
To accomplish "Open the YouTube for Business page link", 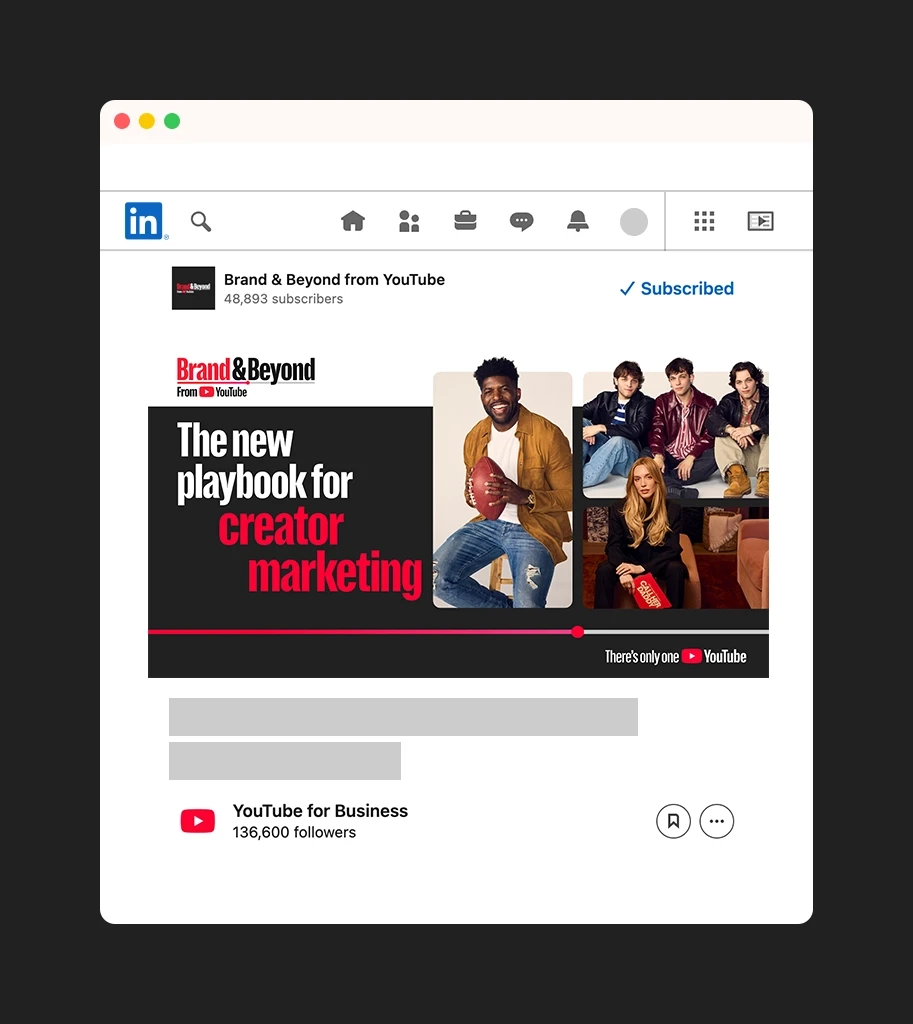I will [320, 811].
